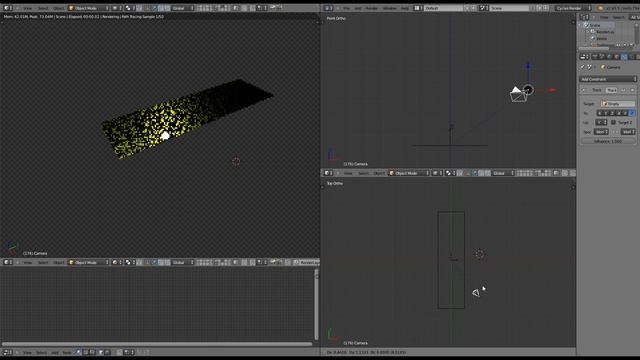The height and width of the screenshot is (360, 640).
Task: Click node editor horizontal scrollbar
Action: pos(157,344)
